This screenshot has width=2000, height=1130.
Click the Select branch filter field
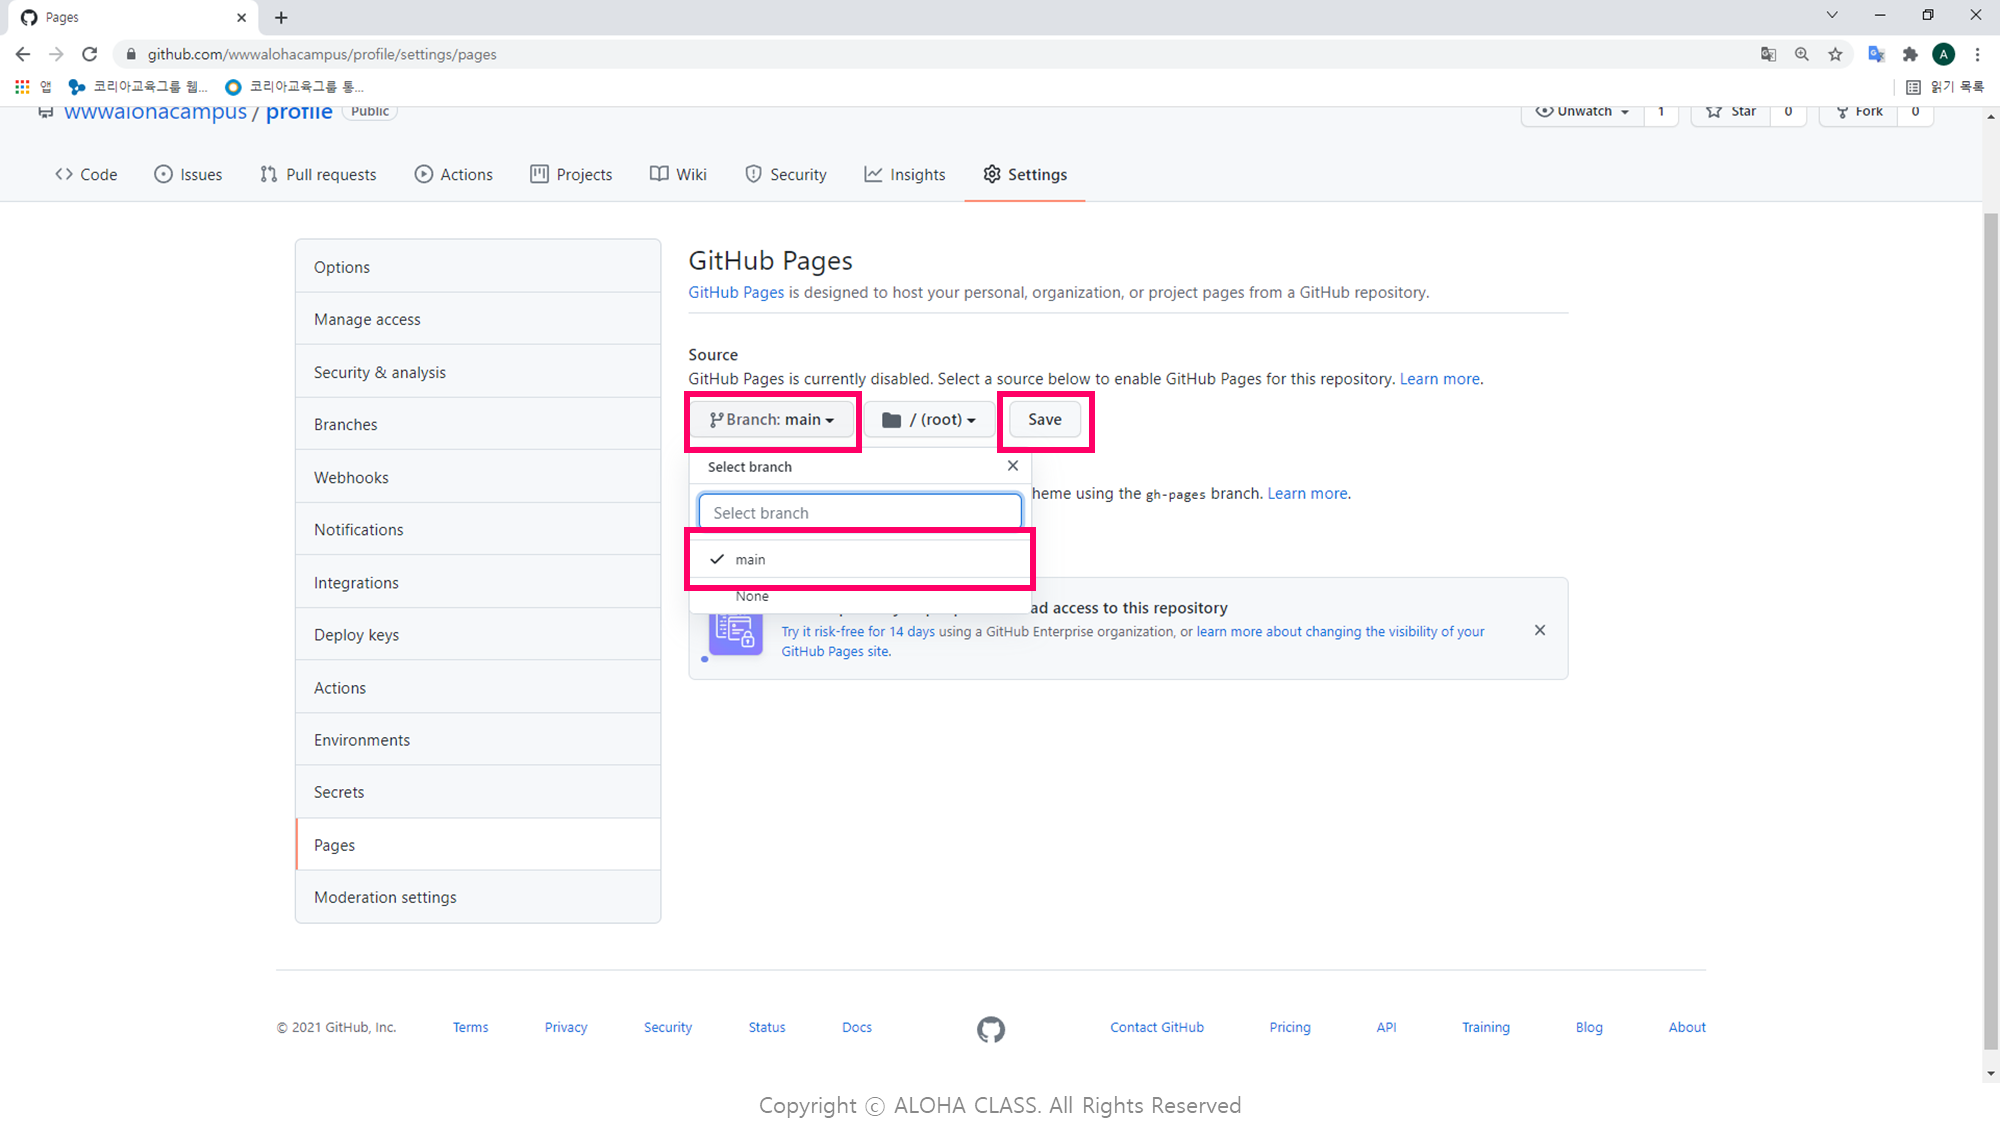(x=860, y=512)
